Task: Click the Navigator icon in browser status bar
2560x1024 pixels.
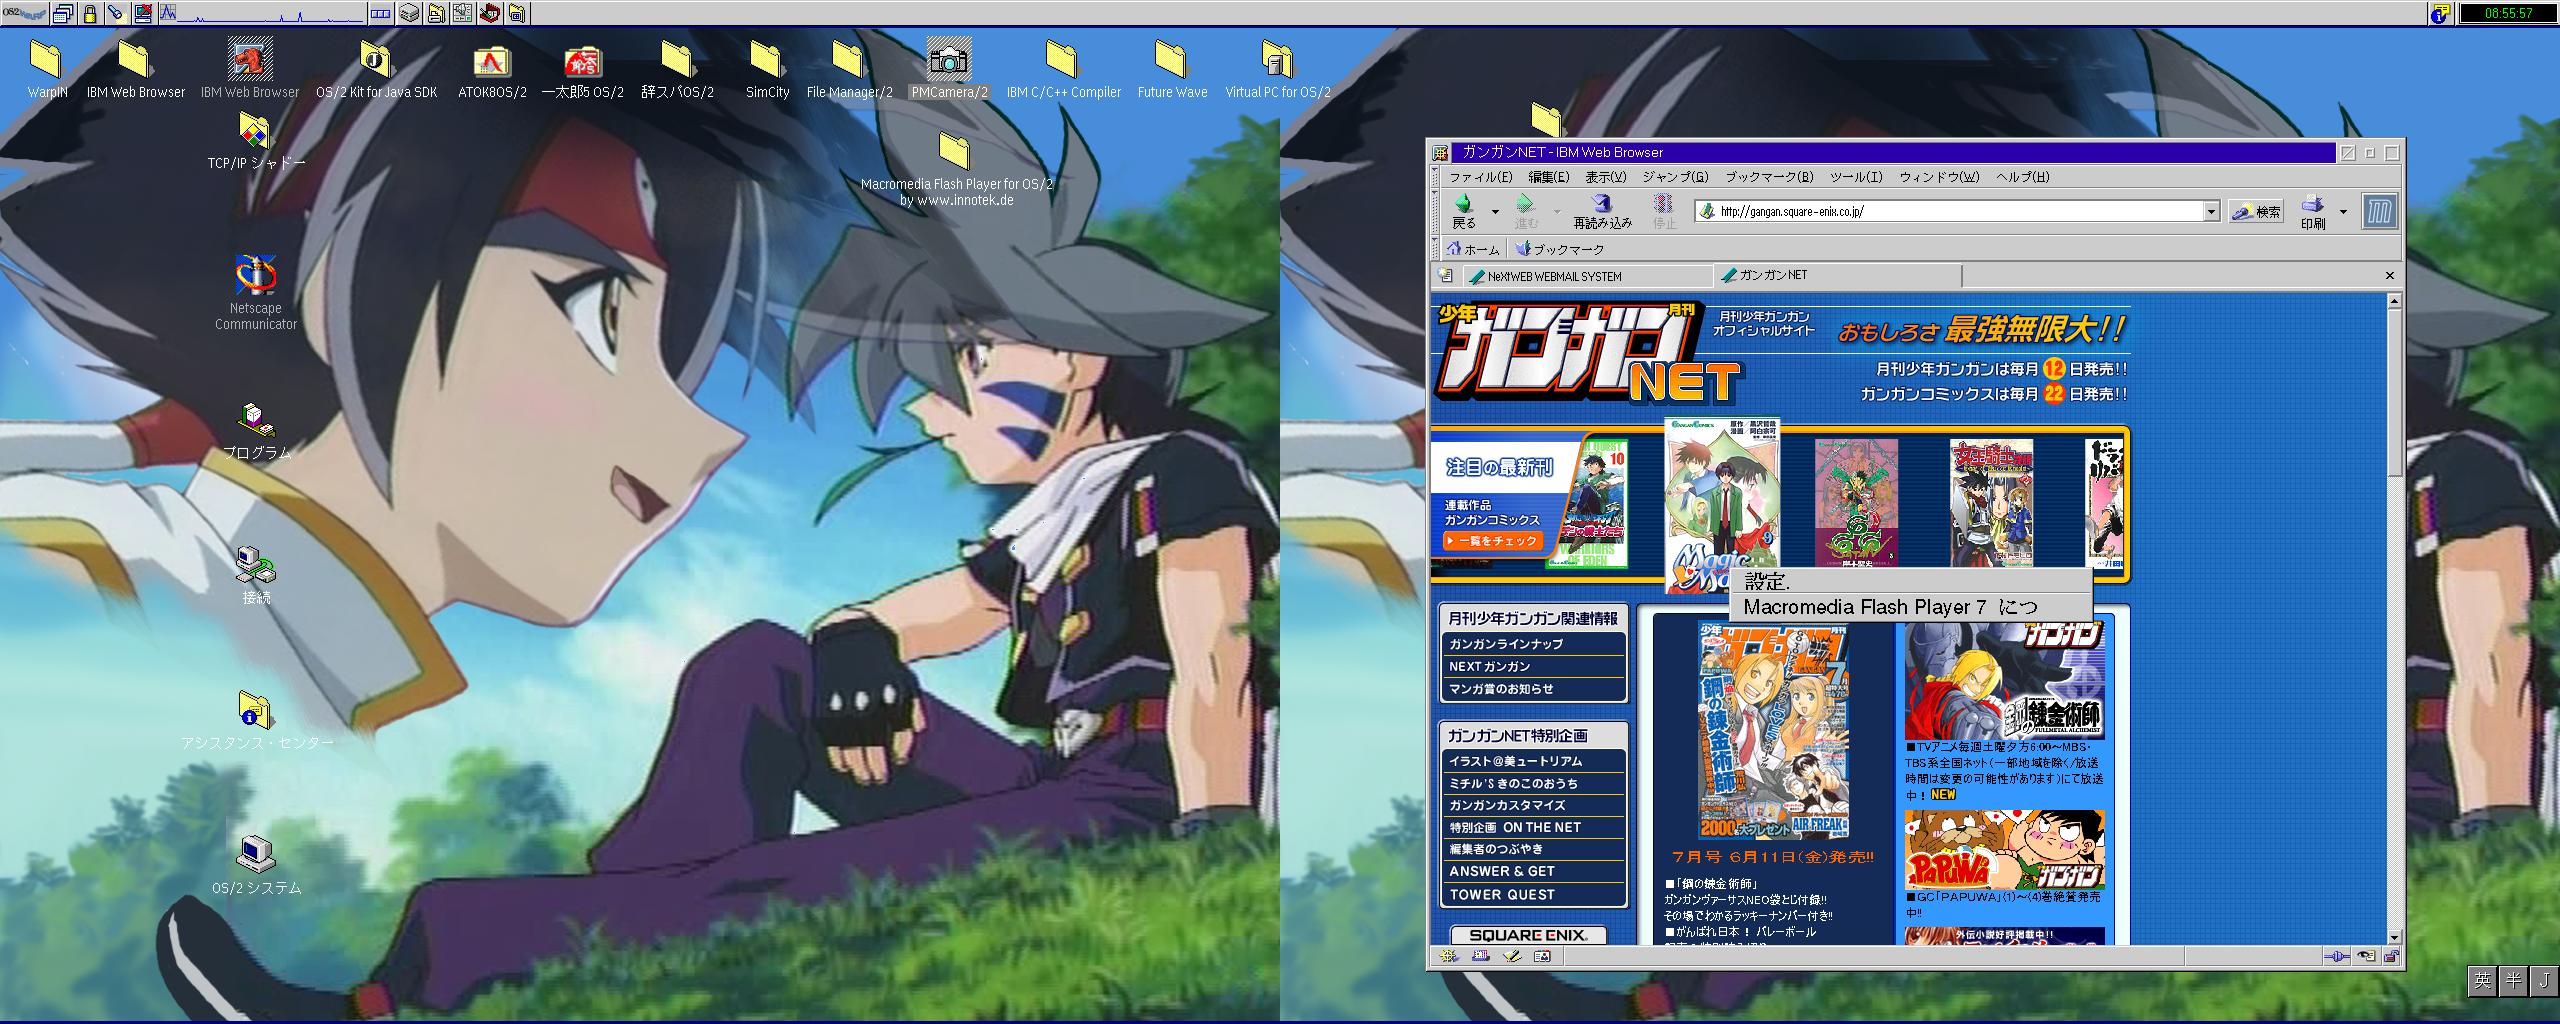Action: [x=1448, y=956]
